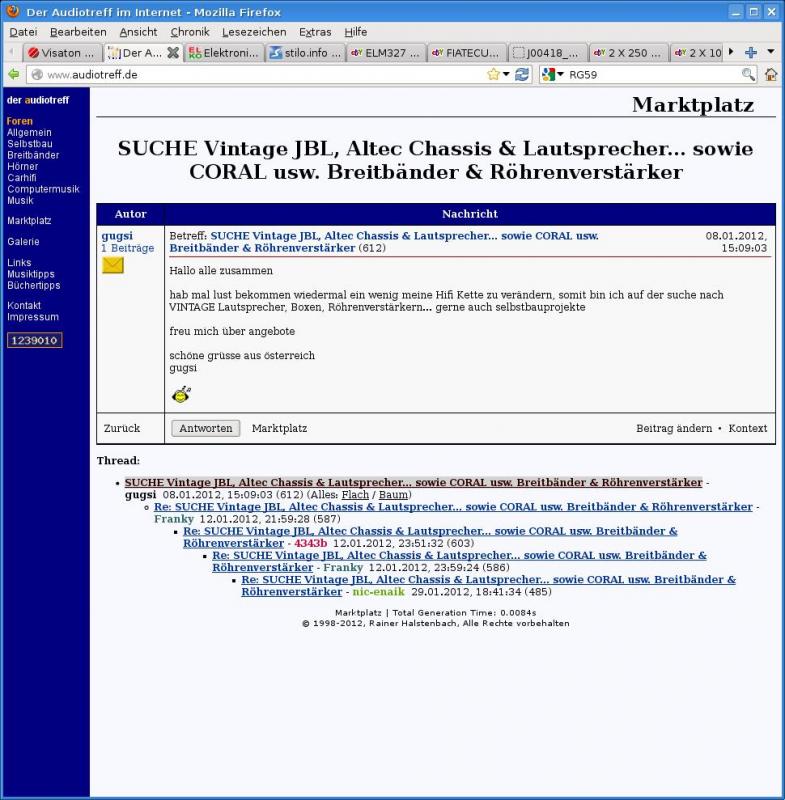Viewport: 785px width, 800px height.
Task: Open the Links sidebar entry
Action: tap(19, 262)
